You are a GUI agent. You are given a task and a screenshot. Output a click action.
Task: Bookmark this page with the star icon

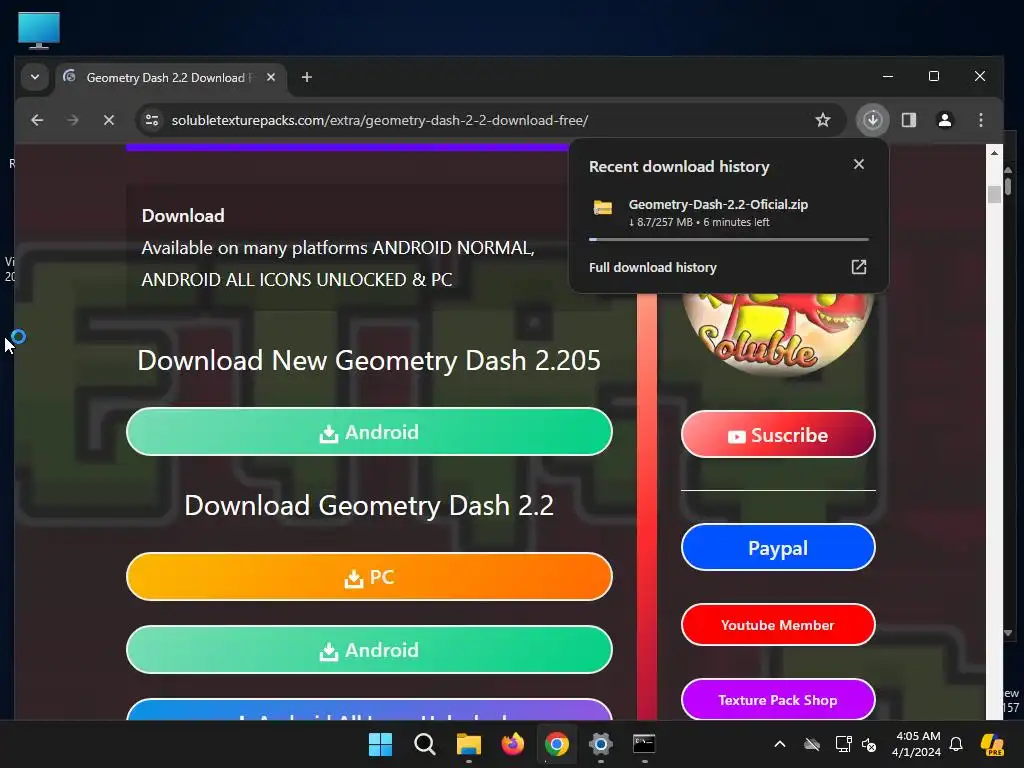(x=823, y=120)
